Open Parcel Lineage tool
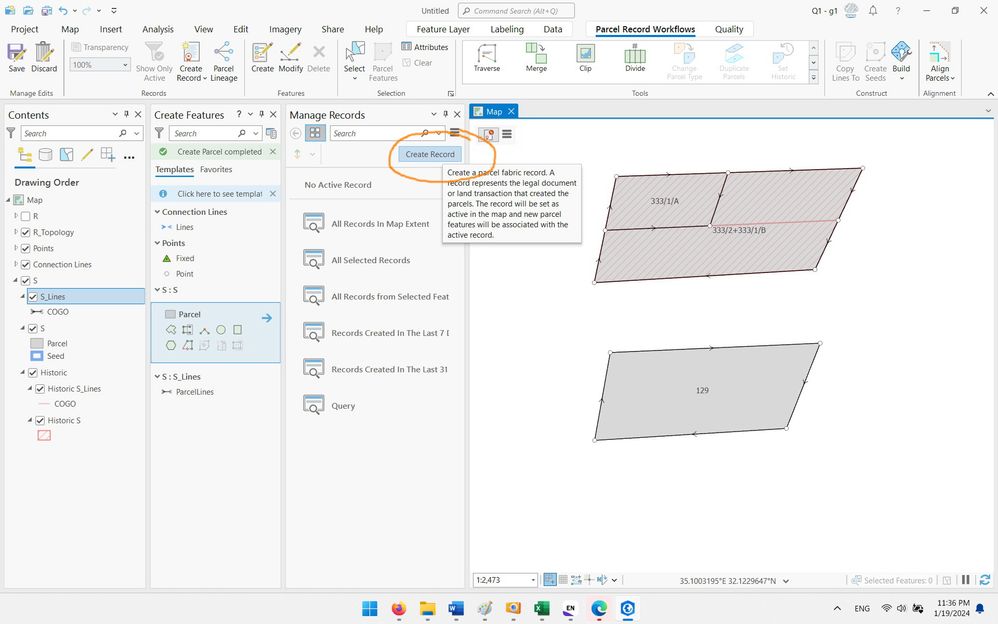The height and width of the screenshot is (624, 998). pos(223,62)
